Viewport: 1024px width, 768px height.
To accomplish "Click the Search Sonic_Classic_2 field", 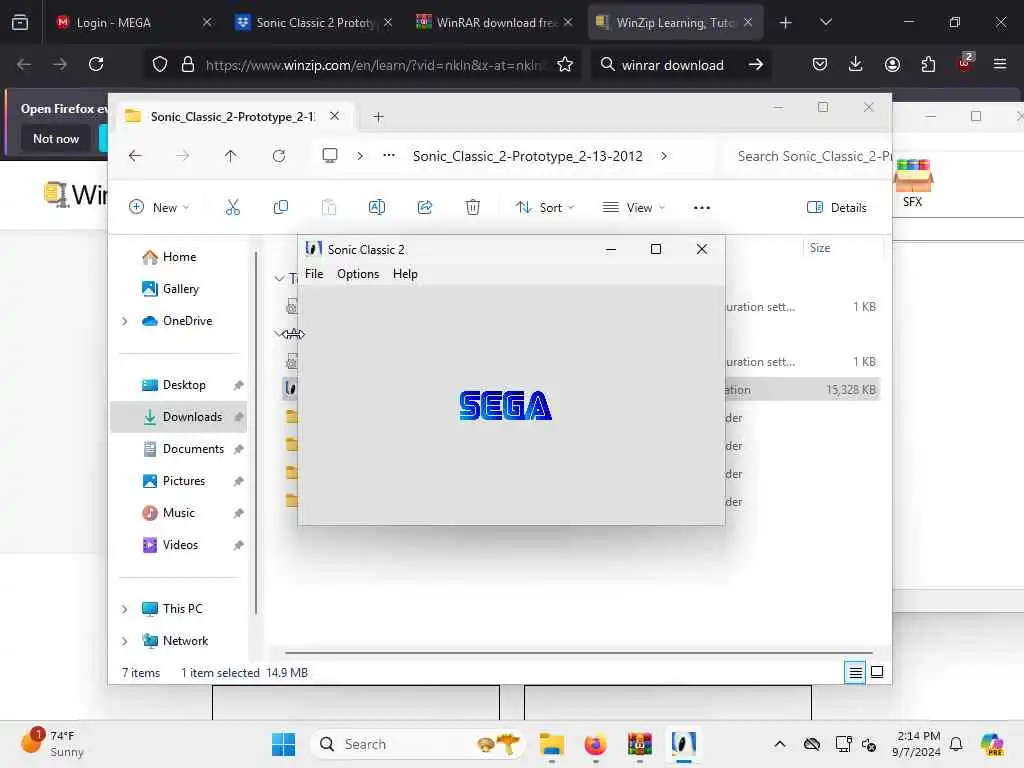I will click(x=810, y=156).
